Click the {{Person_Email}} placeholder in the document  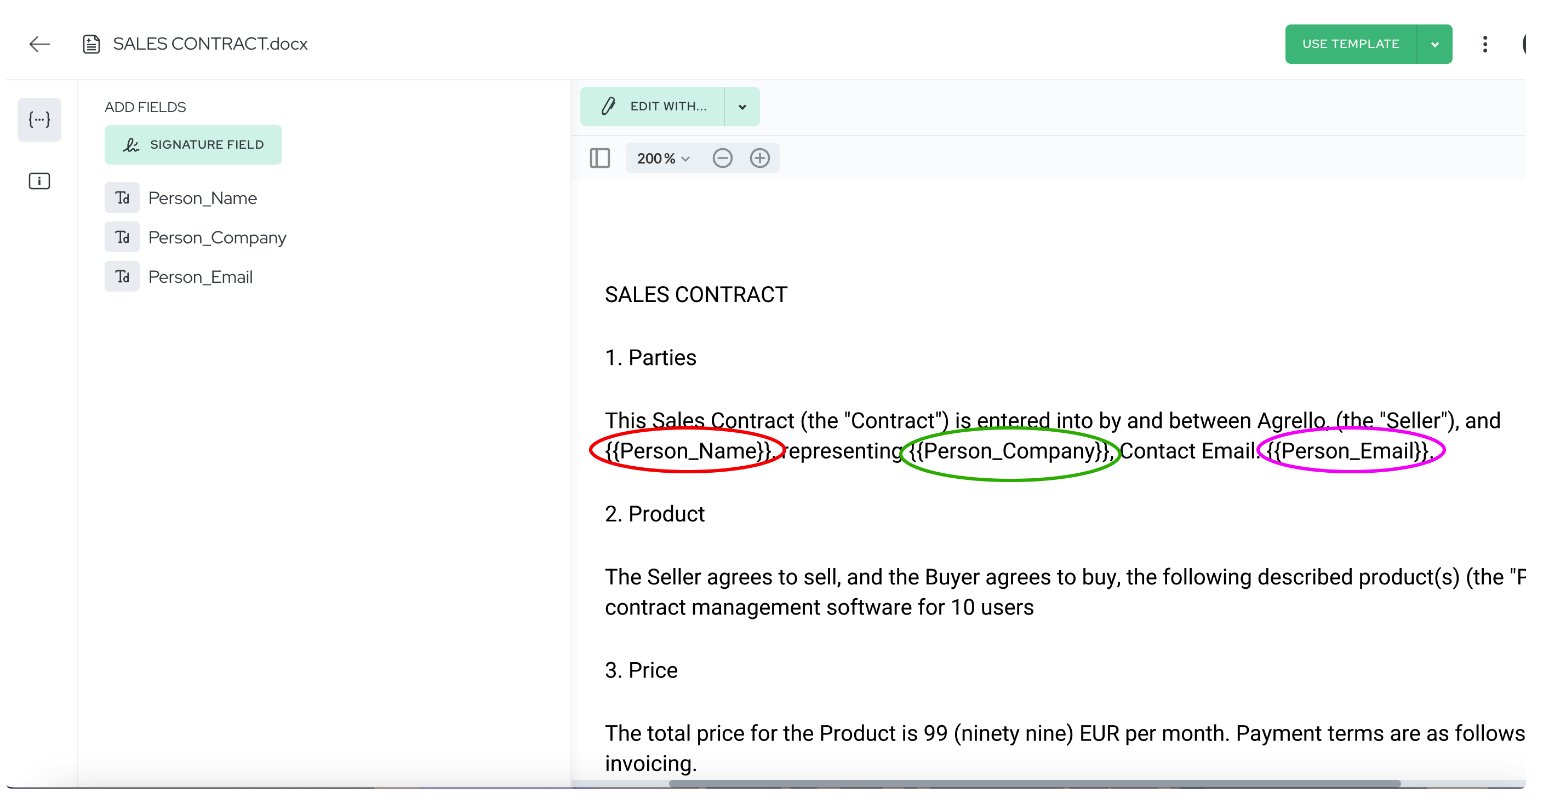point(1349,451)
